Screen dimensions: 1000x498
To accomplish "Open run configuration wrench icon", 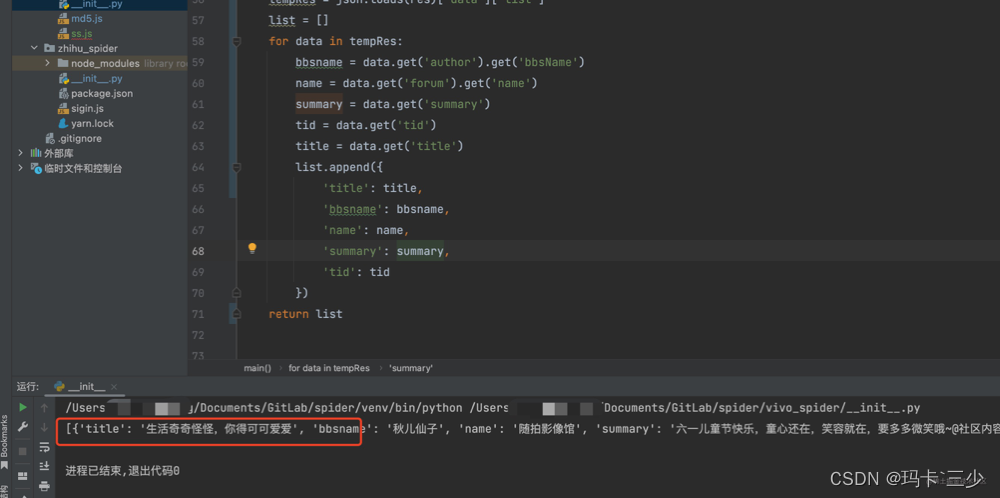I will pos(23,427).
